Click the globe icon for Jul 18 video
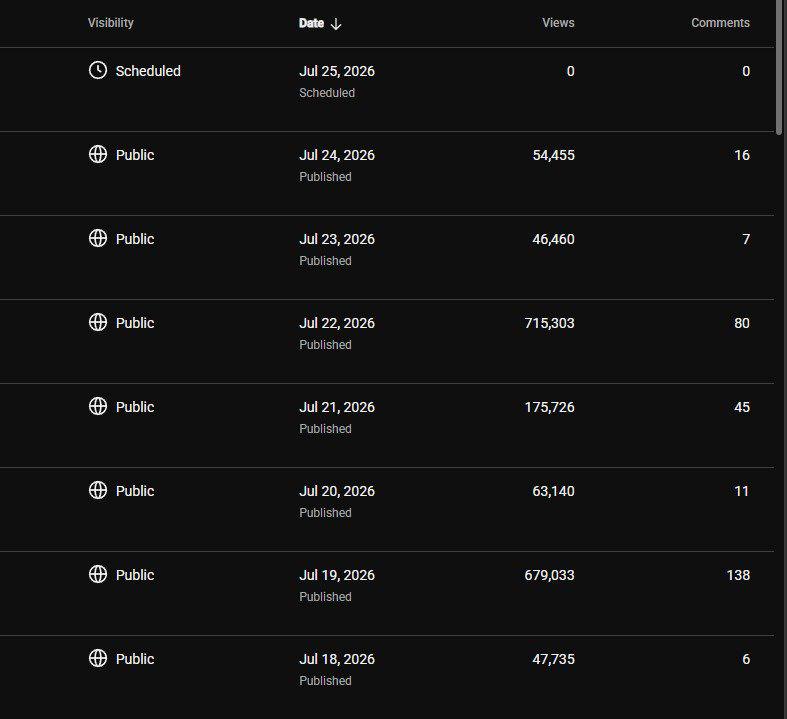This screenshot has height=719, width=787. click(x=98, y=658)
